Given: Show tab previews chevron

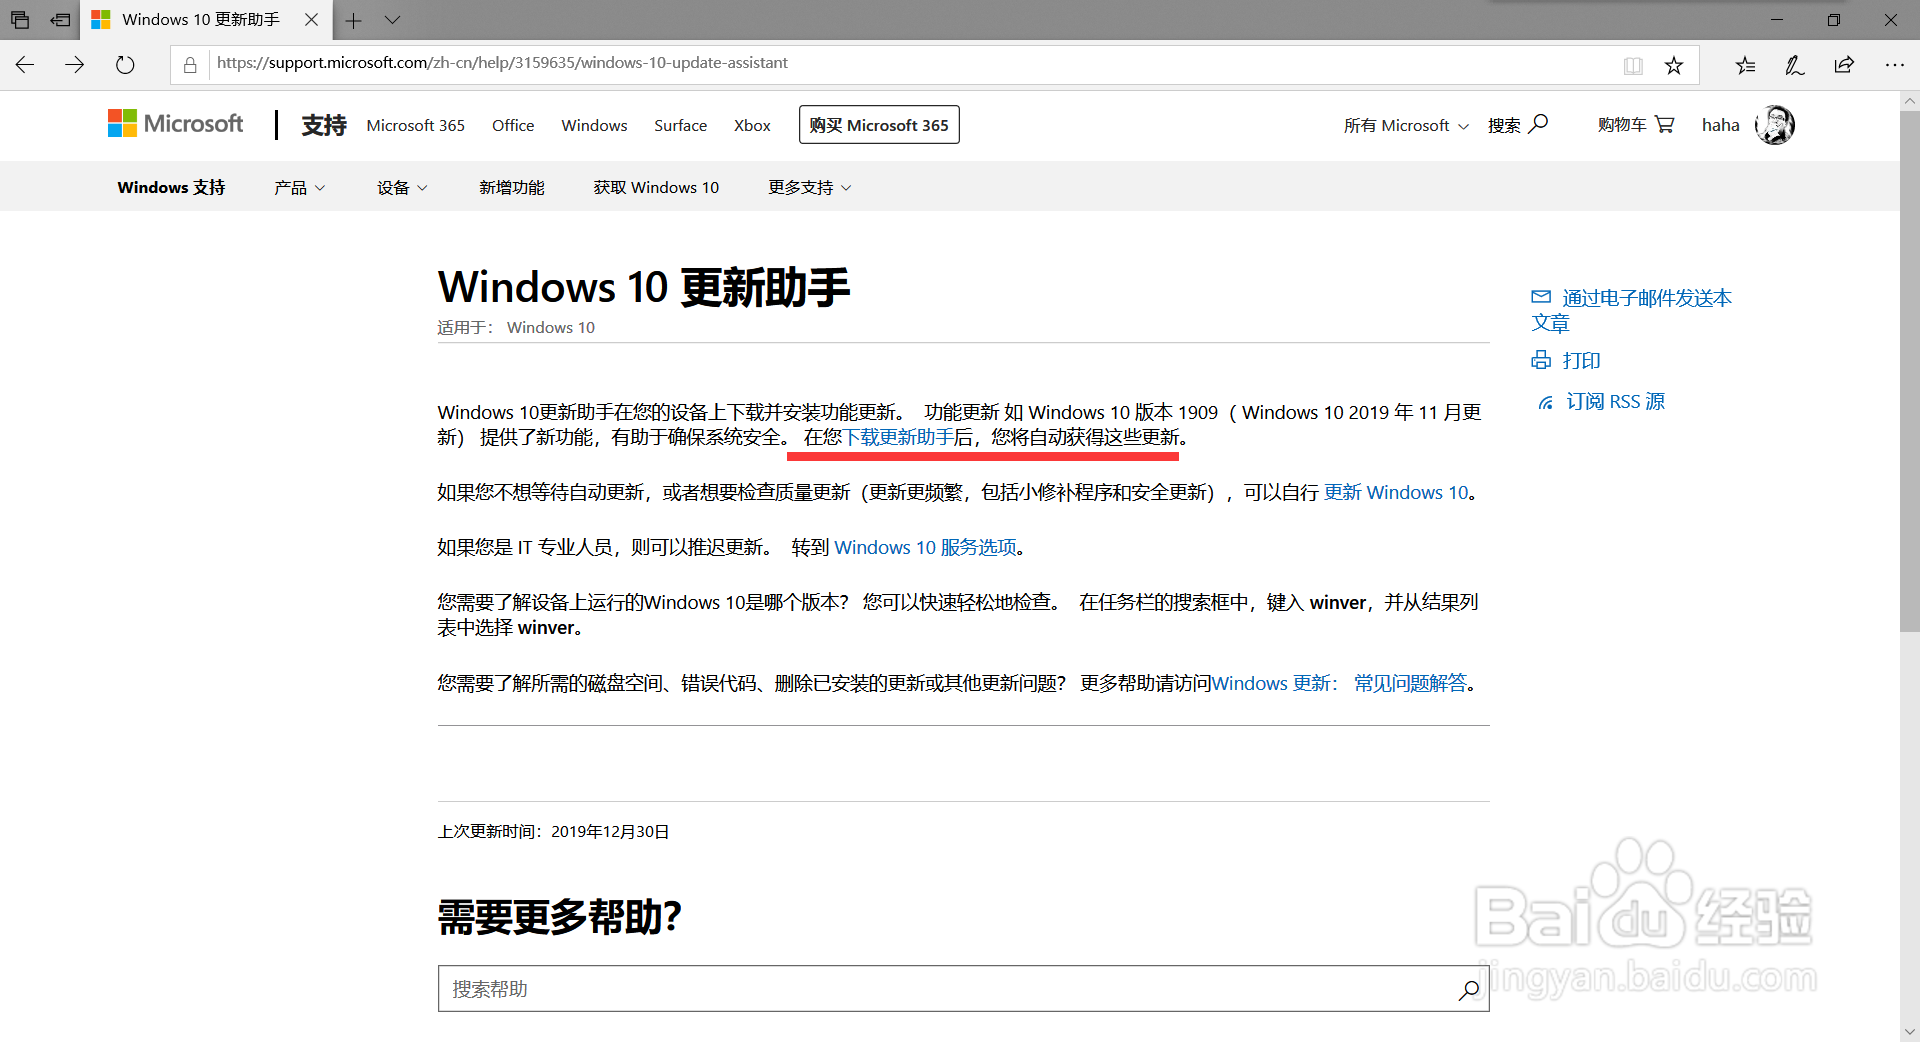Looking at the screenshot, I should click(x=392, y=20).
